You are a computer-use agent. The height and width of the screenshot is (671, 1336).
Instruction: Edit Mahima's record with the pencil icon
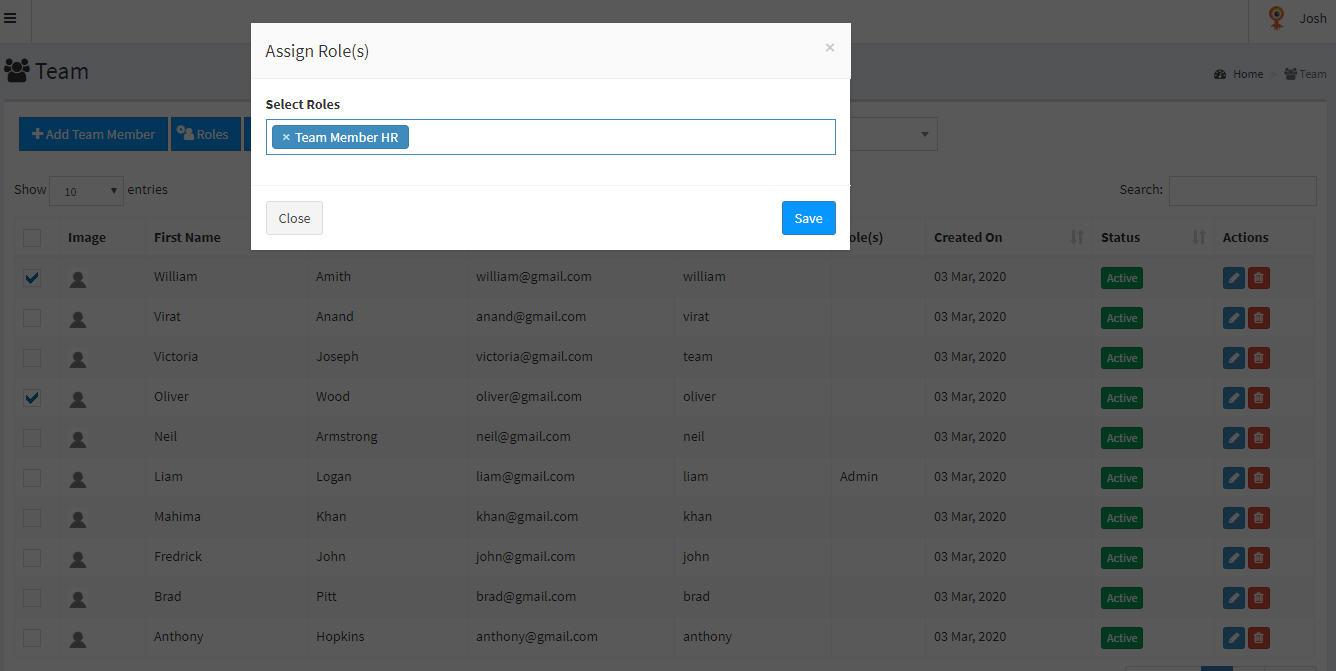pos(1234,518)
